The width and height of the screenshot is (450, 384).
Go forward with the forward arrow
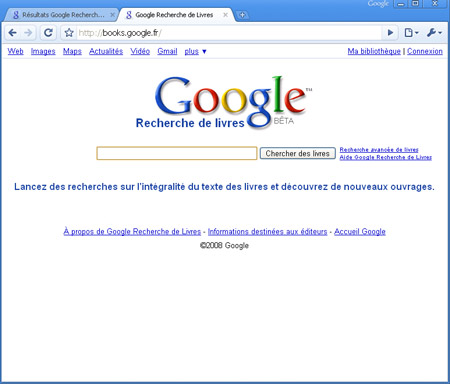click(28, 33)
